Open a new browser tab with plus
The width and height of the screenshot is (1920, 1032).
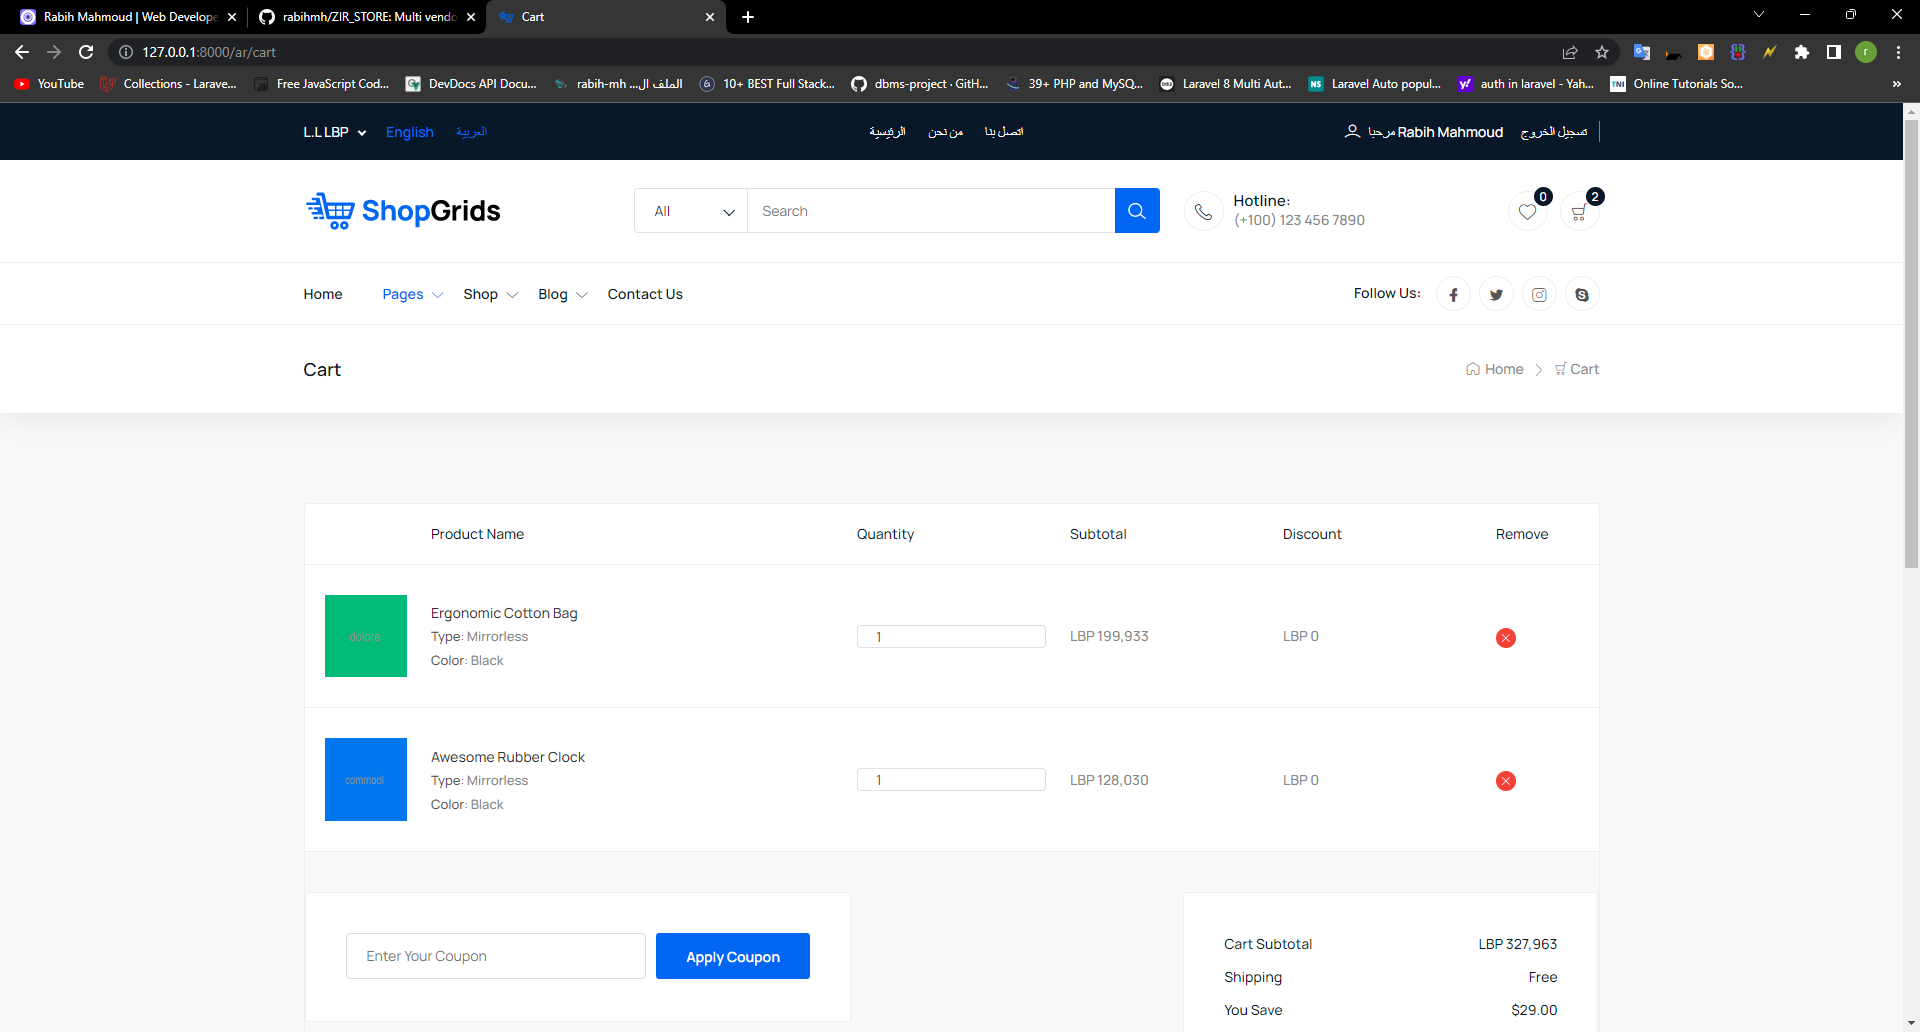[748, 17]
